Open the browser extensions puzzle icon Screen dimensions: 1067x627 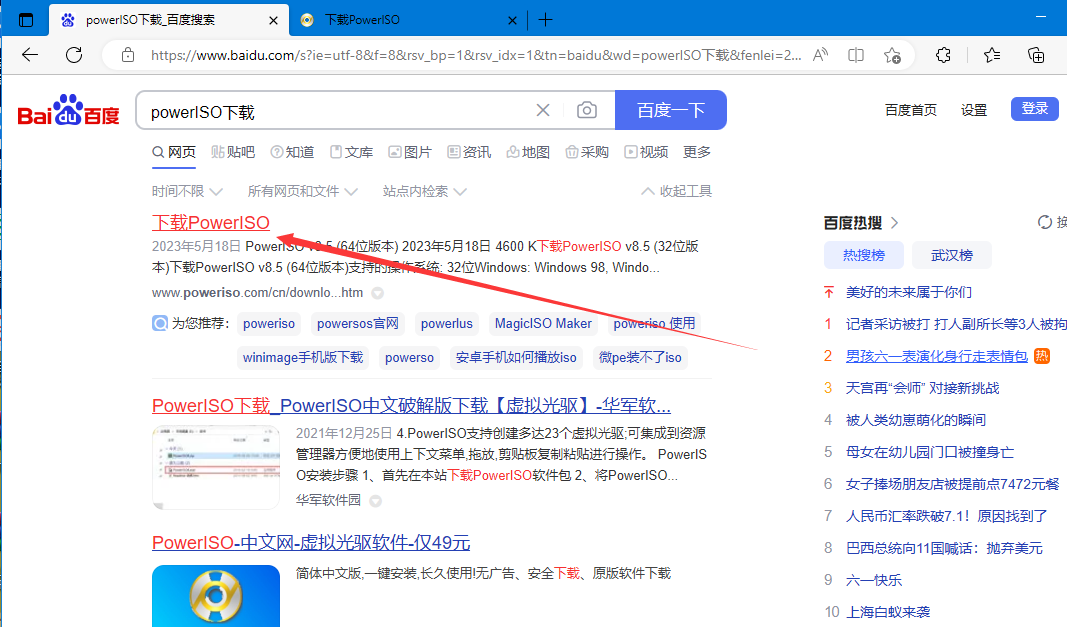[943, 55]
